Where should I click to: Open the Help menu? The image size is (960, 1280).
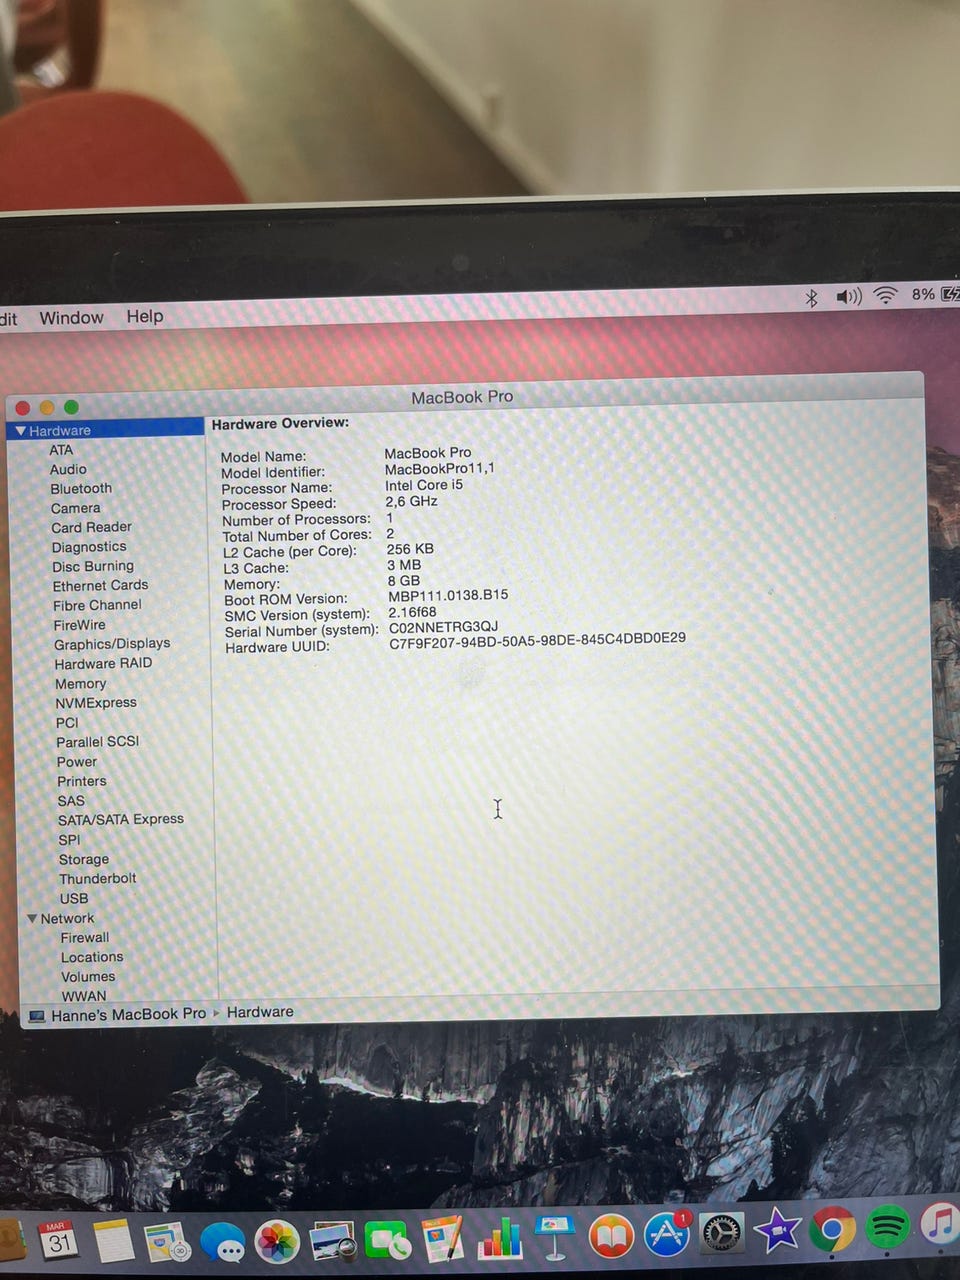click(x=145, y=316)
